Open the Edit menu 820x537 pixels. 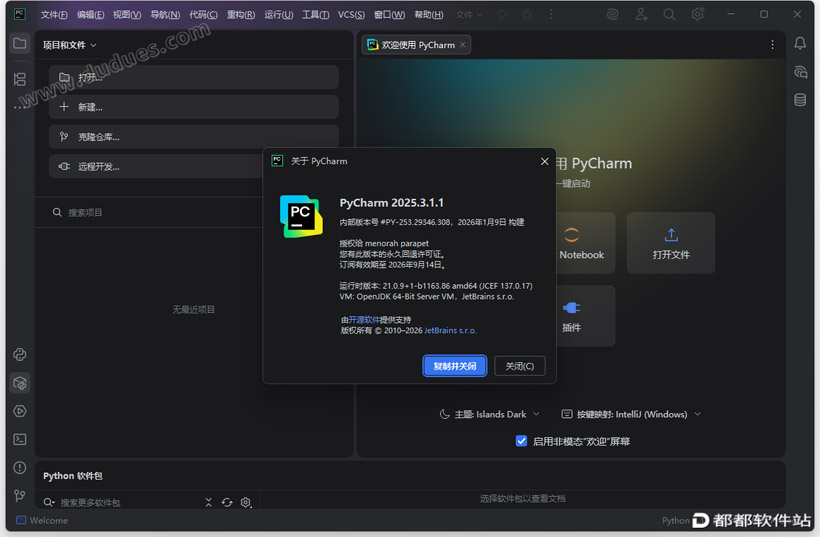coord(90,15)
